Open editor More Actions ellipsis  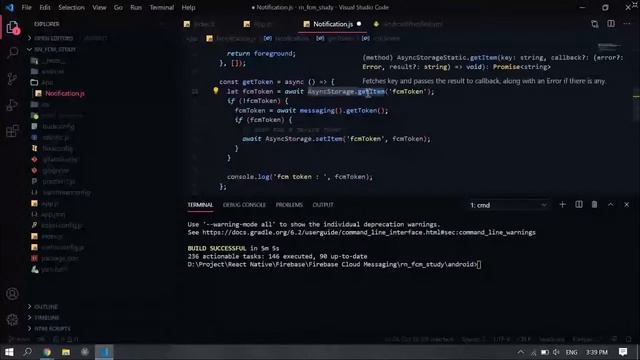(x=627, y=24)
